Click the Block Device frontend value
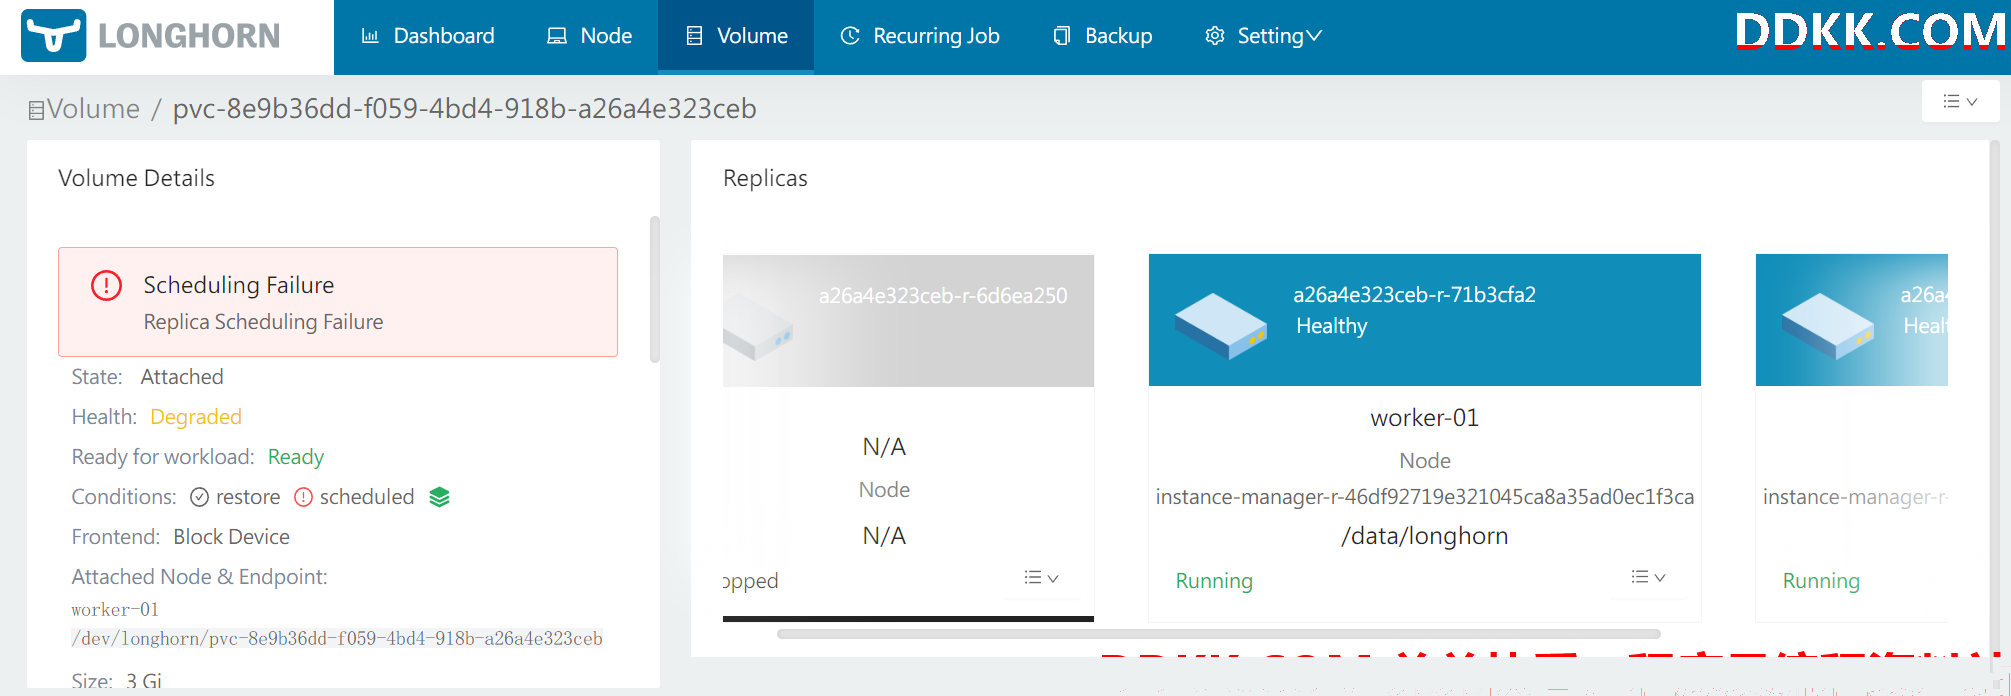 coord(232,537)
